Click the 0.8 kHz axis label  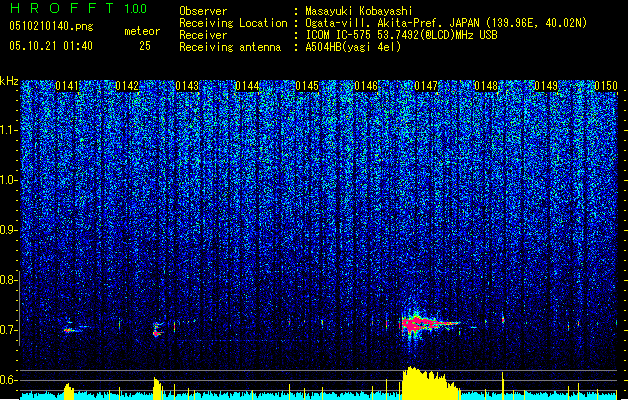(8, 280)
